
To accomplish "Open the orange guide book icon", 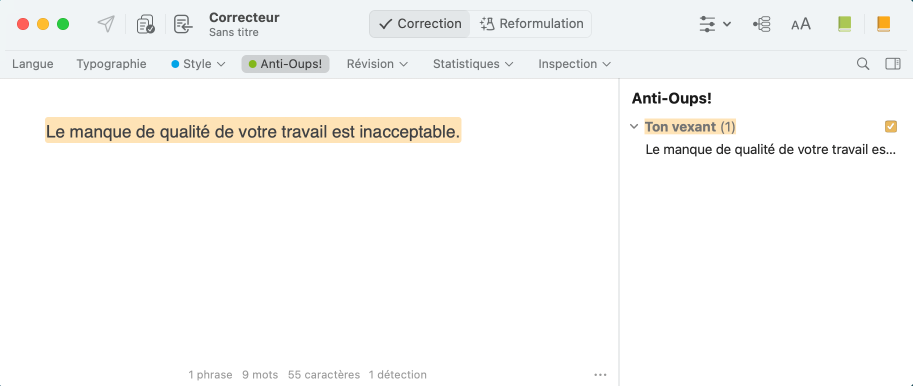I will pyautogui.click(x=883, y=24).
